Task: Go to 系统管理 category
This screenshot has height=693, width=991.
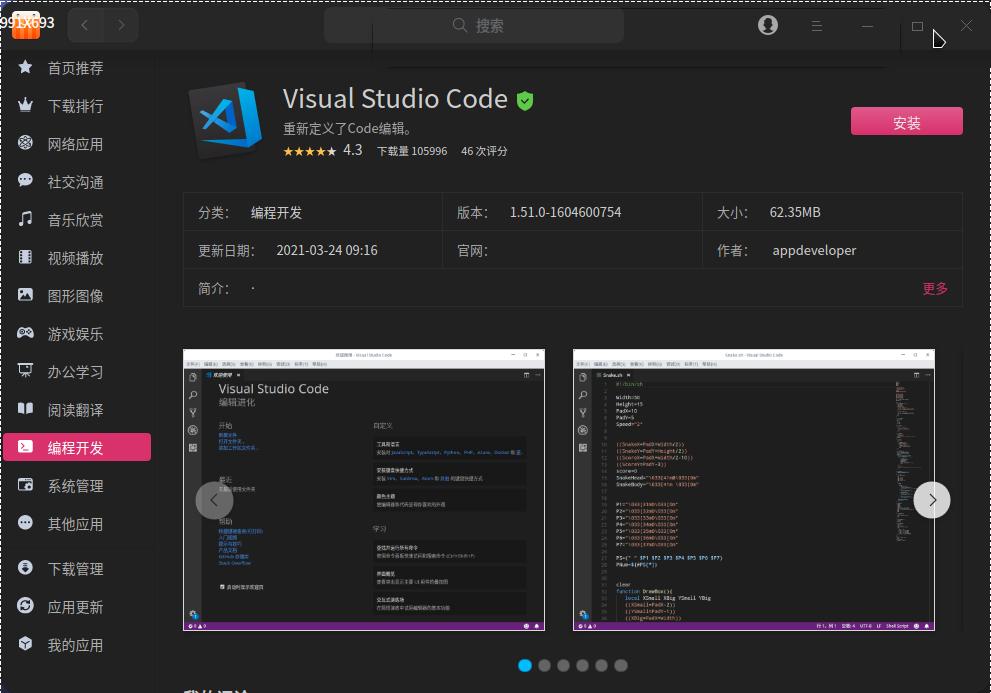Action: [76, 486]
